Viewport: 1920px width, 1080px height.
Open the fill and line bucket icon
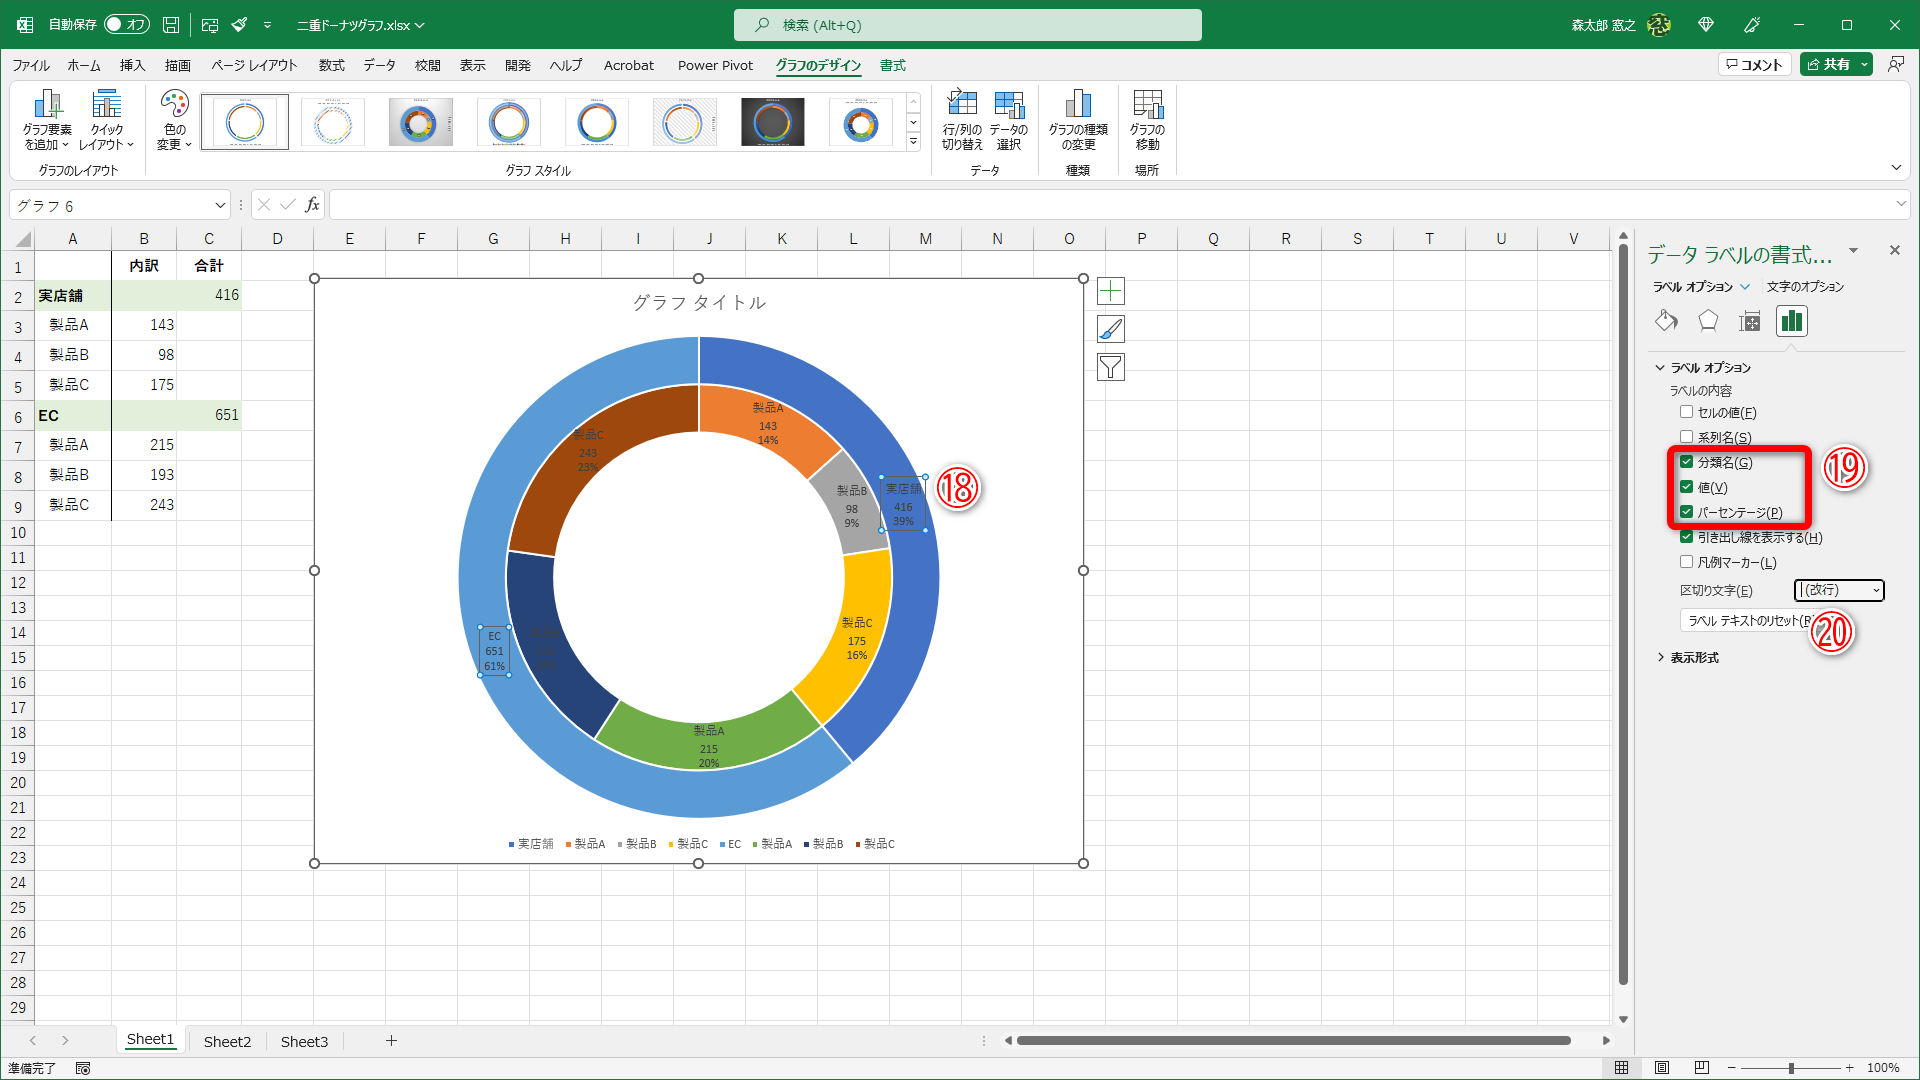pos(1666,321)
